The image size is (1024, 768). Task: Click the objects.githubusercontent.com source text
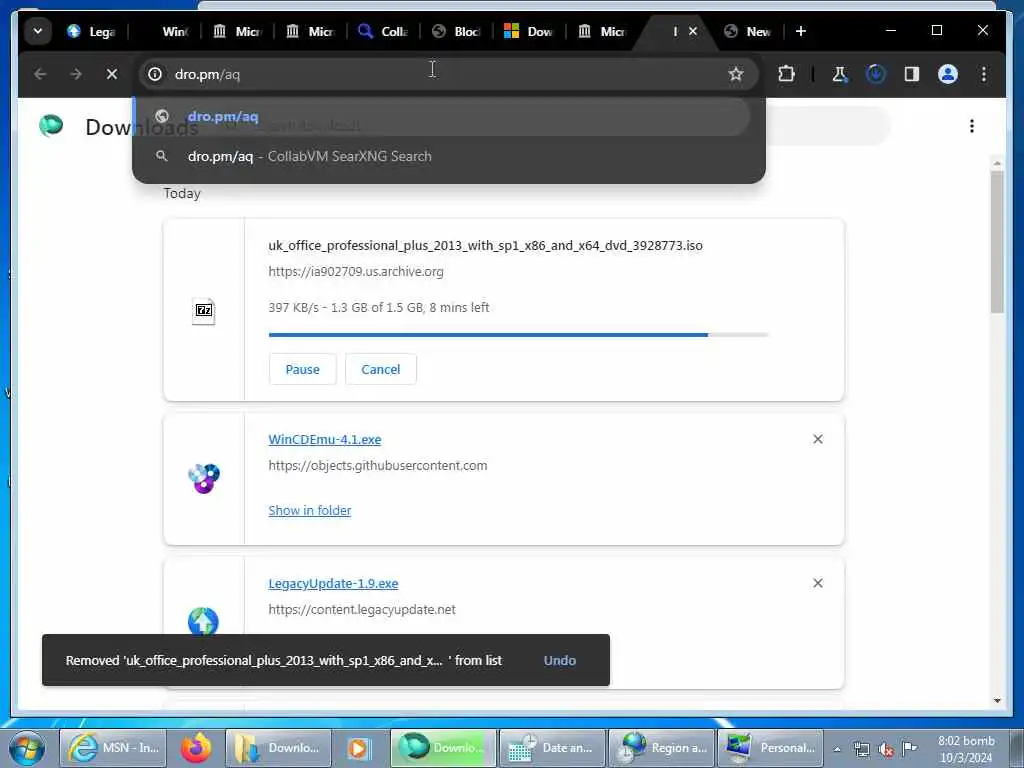(x=377, y=466)
